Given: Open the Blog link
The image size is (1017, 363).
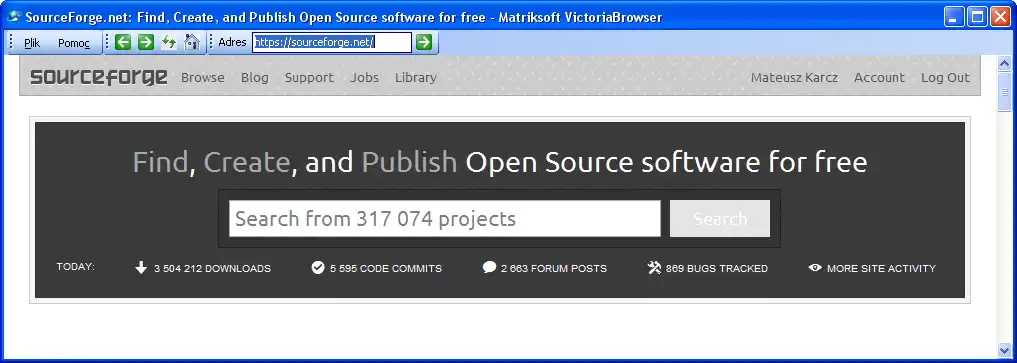Looking at the screenshot, I should [x=254, y=77].
